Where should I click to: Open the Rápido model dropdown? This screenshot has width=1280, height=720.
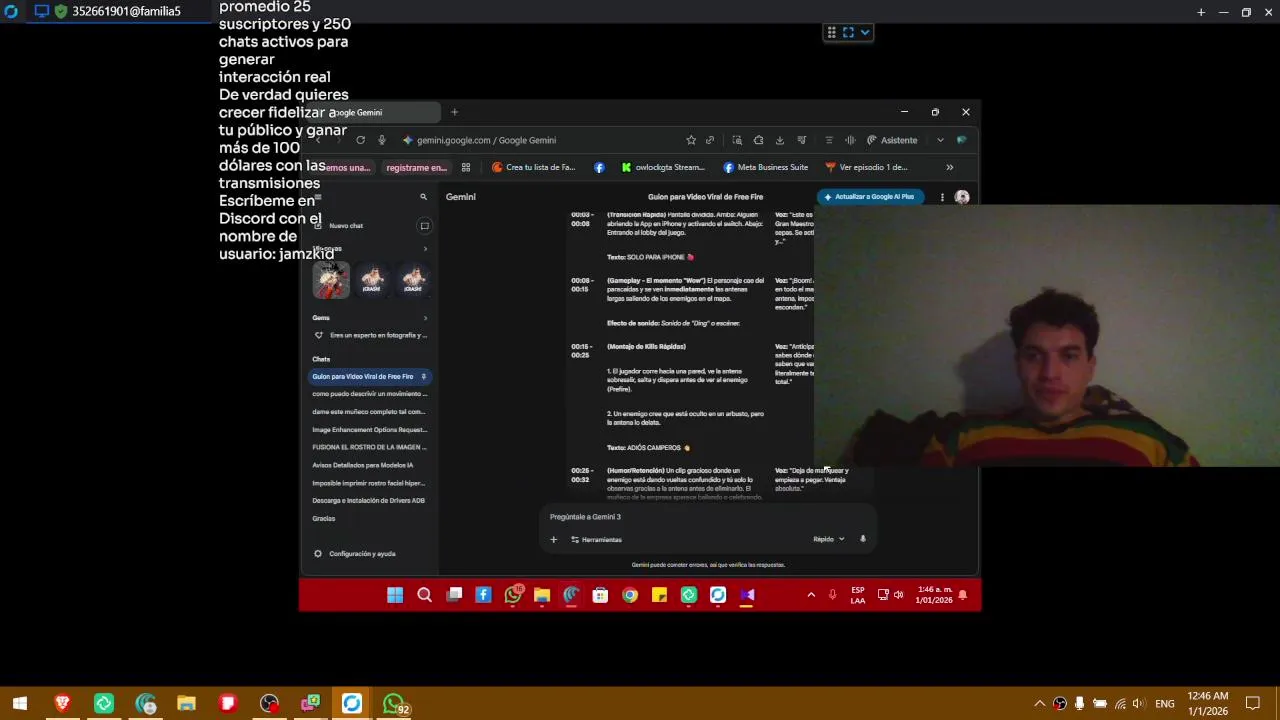tap(829, 540)
